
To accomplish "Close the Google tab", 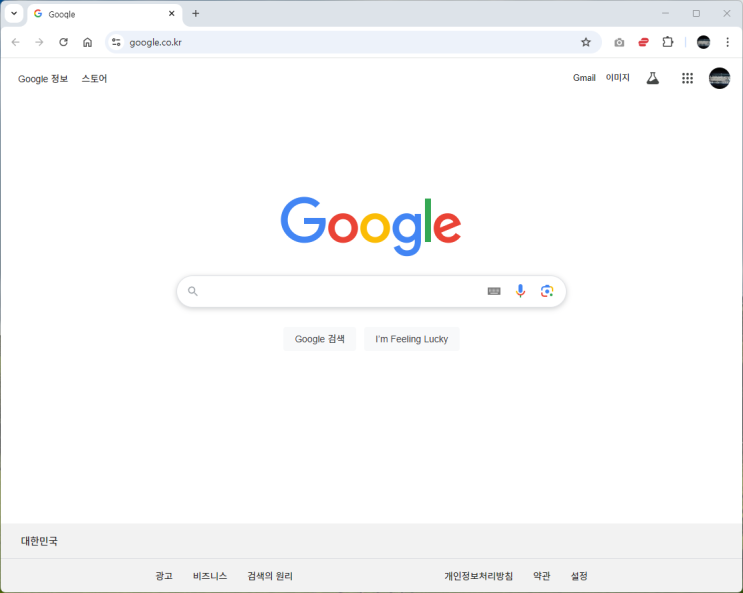I will pos(172,14).
